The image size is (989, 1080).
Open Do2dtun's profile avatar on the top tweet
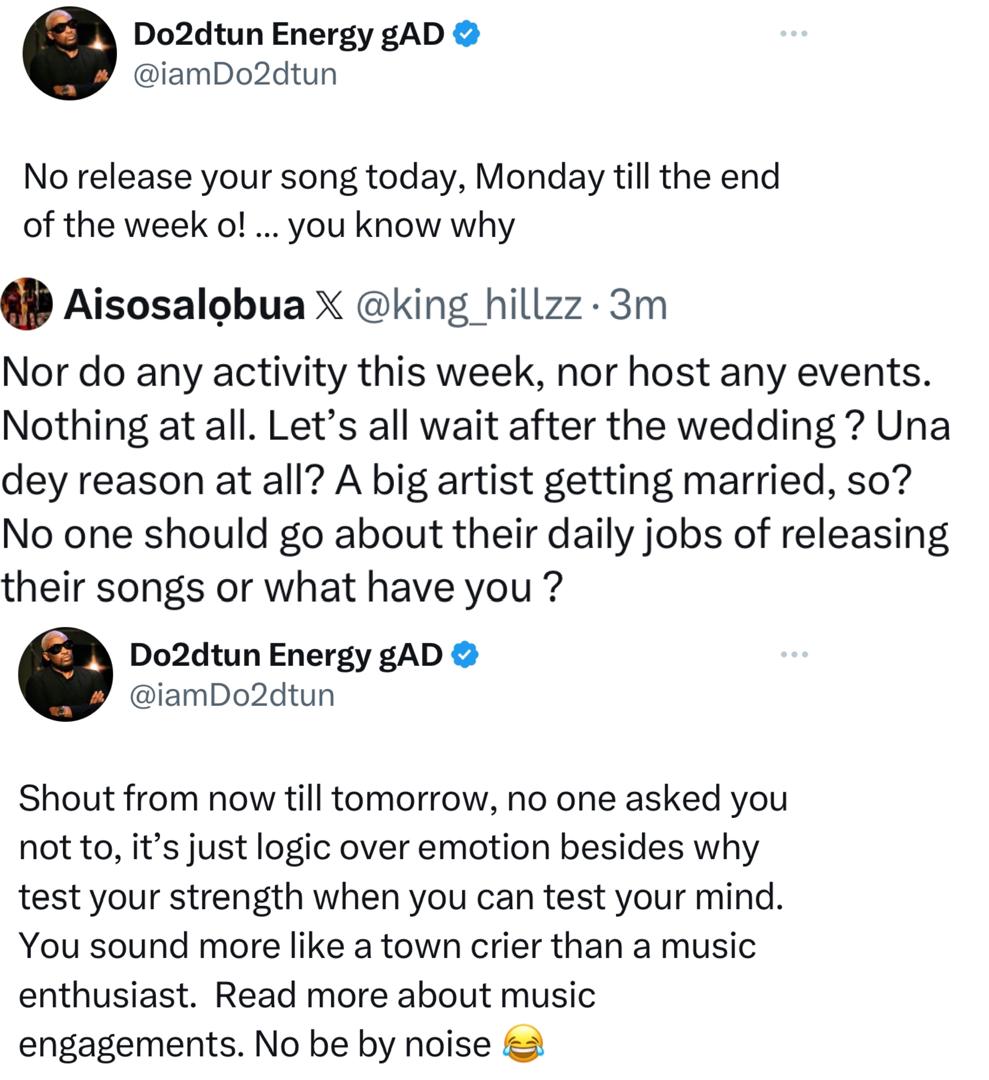click(x=70, y=52)
